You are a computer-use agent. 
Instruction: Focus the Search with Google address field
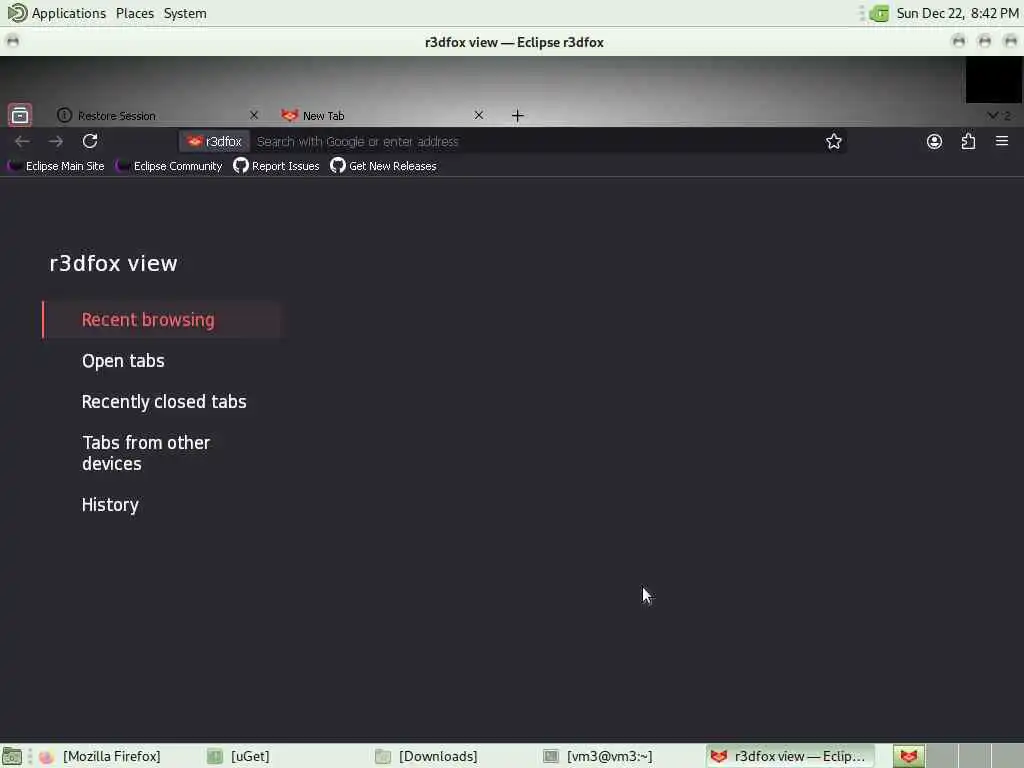point(536,142)
